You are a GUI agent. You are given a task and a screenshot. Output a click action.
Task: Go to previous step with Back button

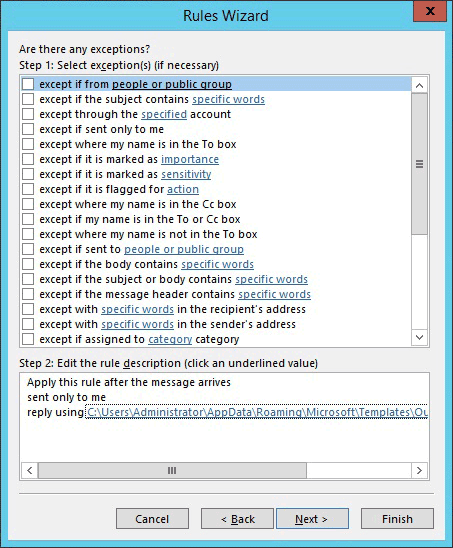(x=237, y=519)
